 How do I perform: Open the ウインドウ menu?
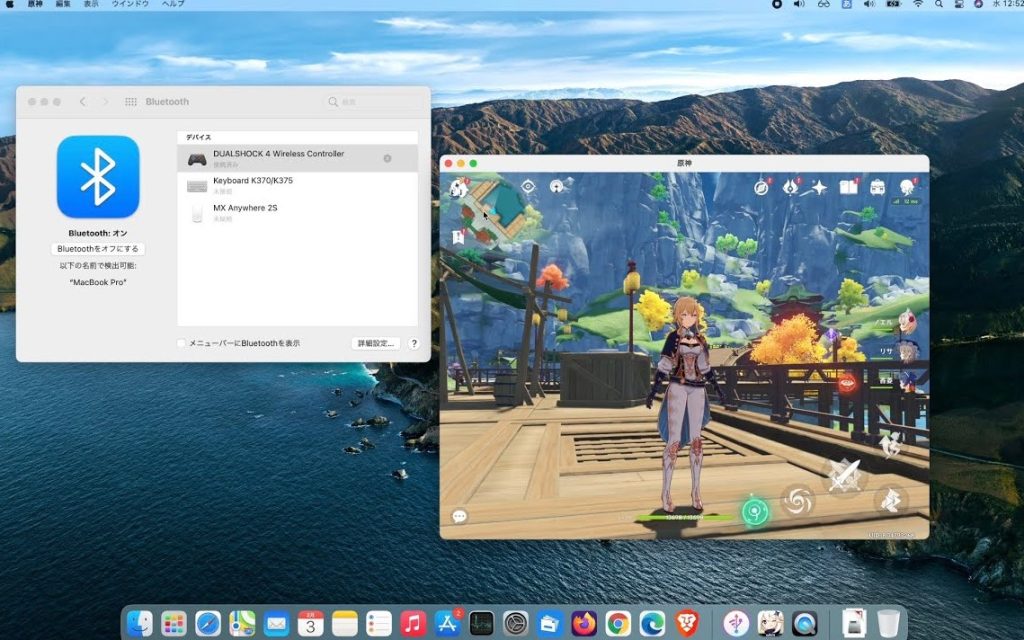131,5
